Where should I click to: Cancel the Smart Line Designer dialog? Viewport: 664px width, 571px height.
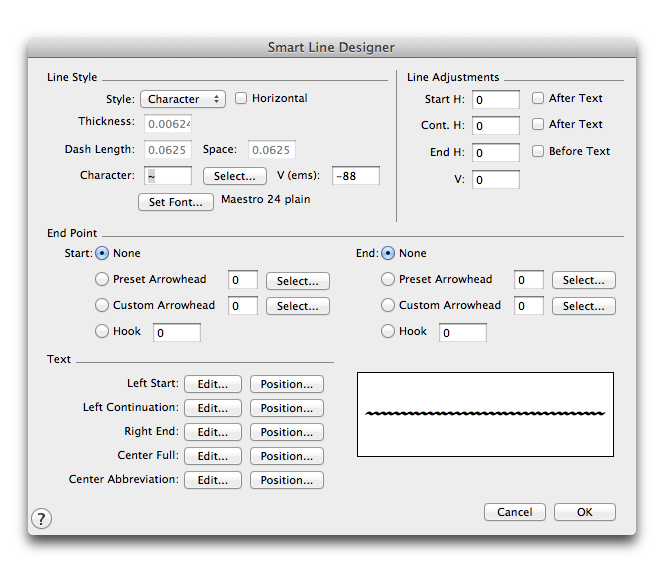(514, 512)
